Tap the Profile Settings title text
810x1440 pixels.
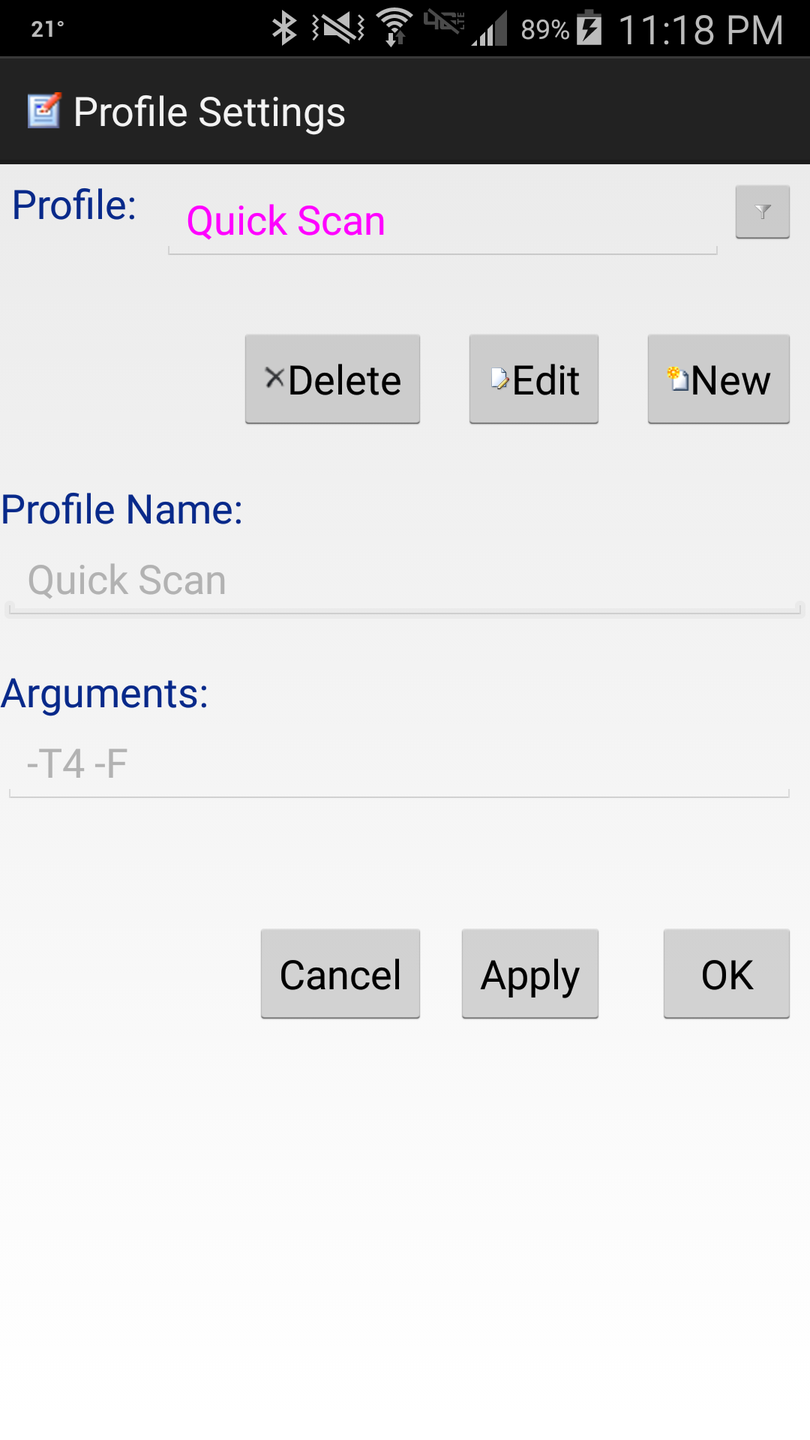209,112
